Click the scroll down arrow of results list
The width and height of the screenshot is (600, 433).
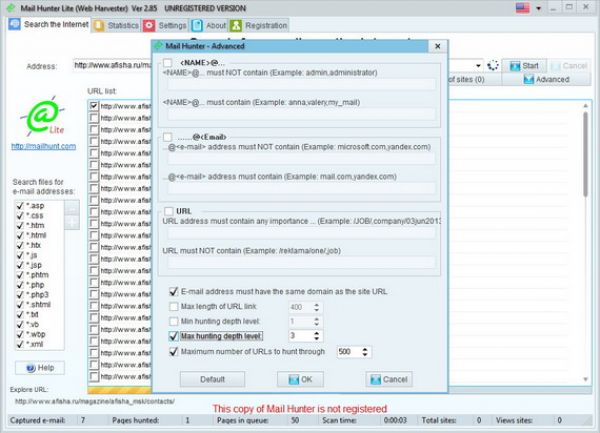click(x=585, y=379)
